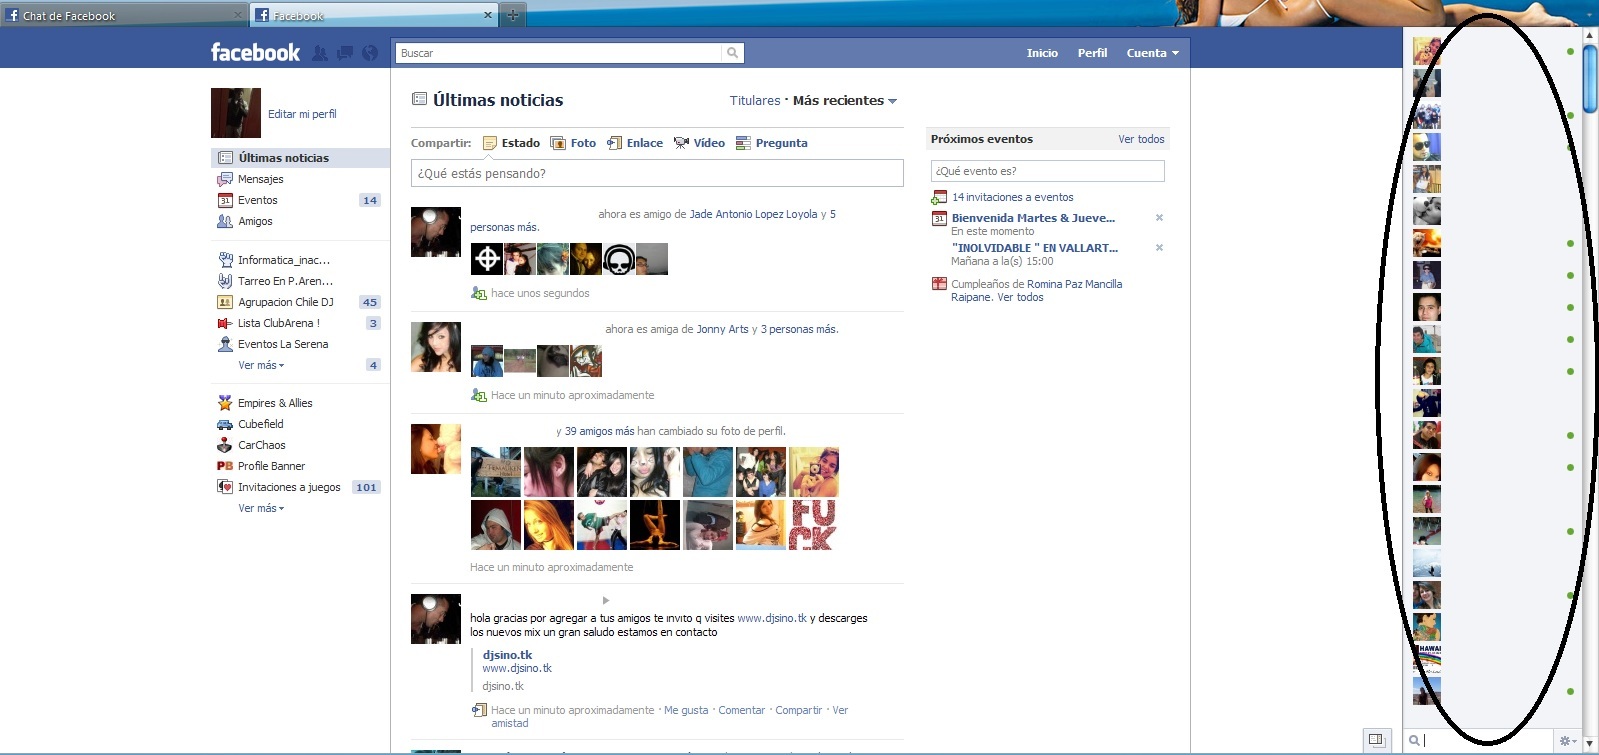Open the friend requests icon in header
The width and height of the screenshot is (1599, 755).
click(x=320, y=53)
